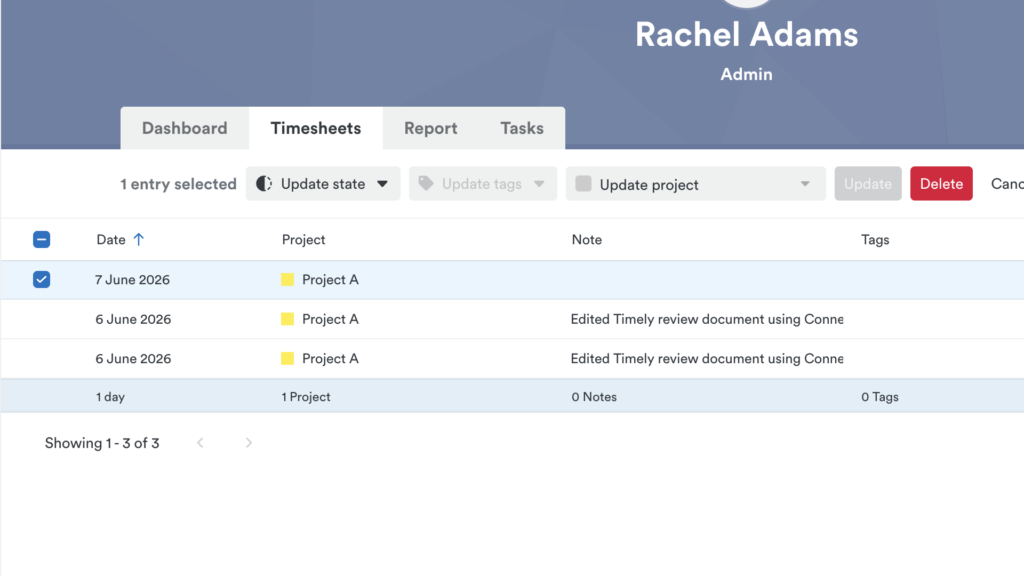The width and height of the screenshot is (1024, 576).
Task: Click the 1 entry selected label
Action: click(x=178, y=184)
